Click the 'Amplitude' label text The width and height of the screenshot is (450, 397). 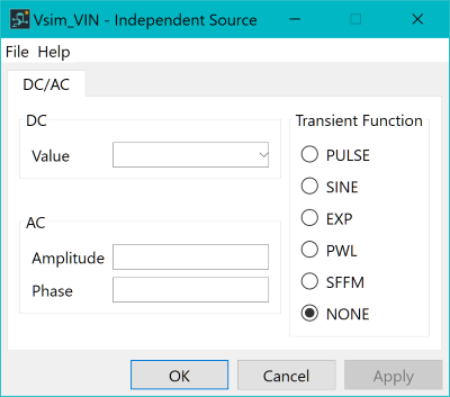[x=68, y=258]
